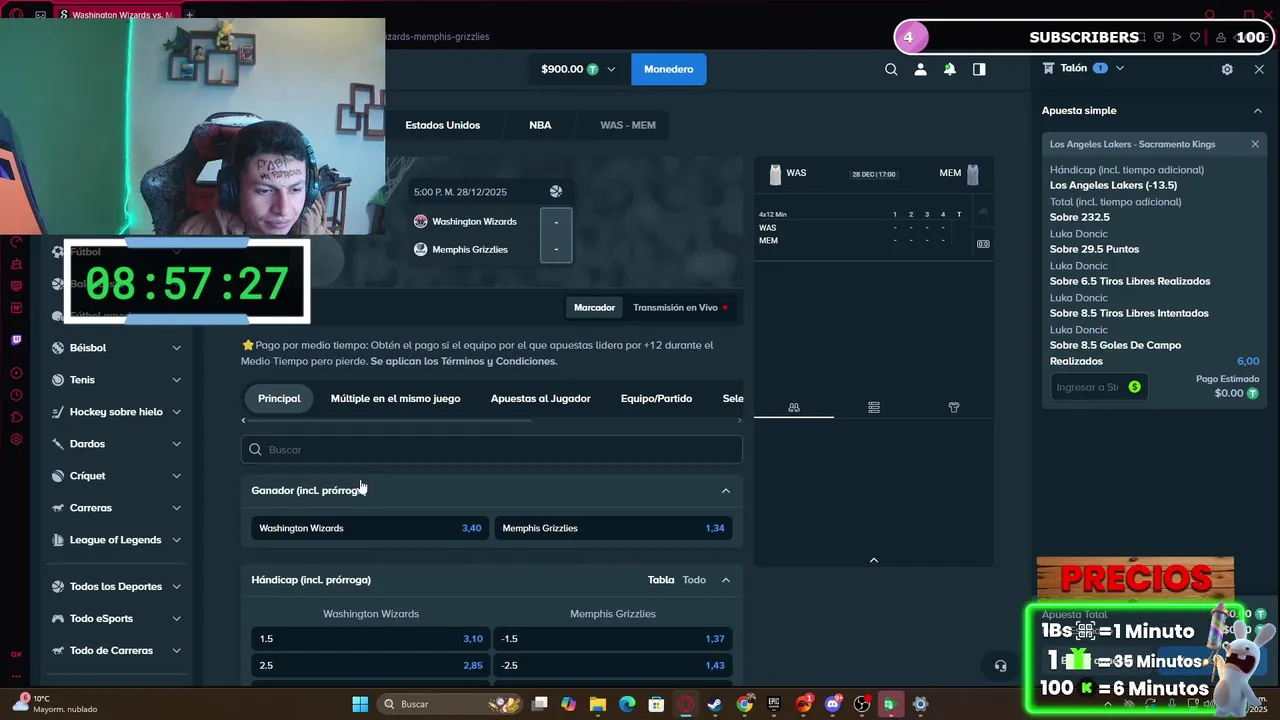This screenshot has width=1280, height=720.
Task: Expand Hockey sobre hielo category
Action: [176, 412]
